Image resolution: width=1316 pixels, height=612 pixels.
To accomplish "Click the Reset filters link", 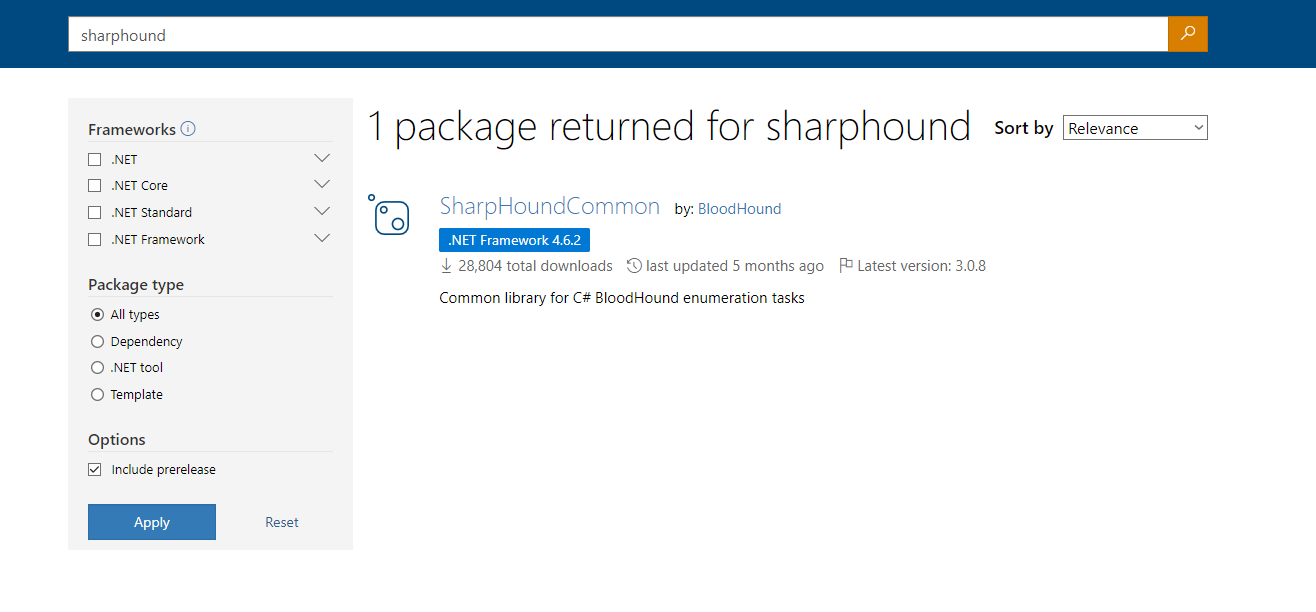I will coord(282,522).
